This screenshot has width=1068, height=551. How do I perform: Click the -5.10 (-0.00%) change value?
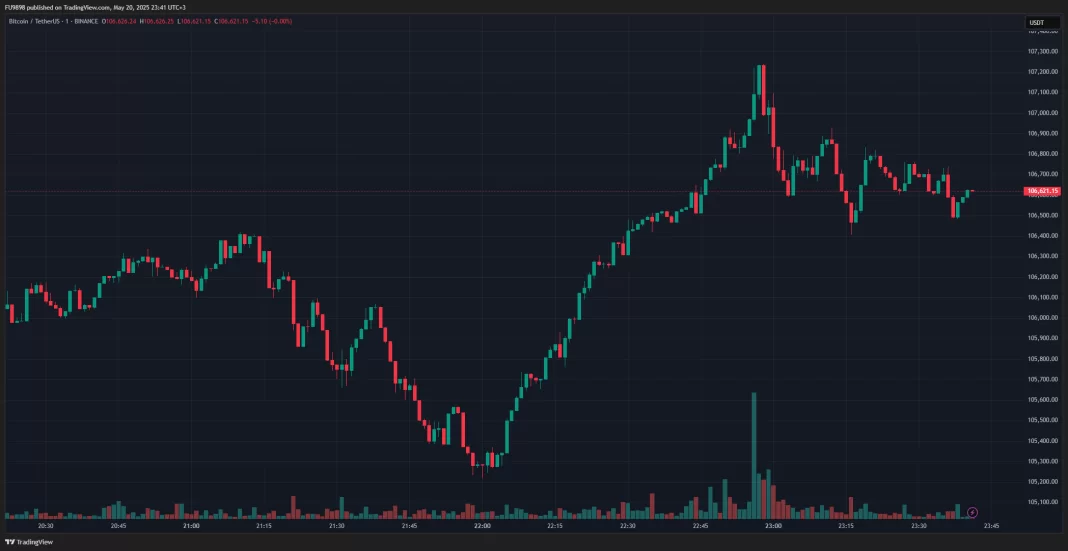(272, 23)
